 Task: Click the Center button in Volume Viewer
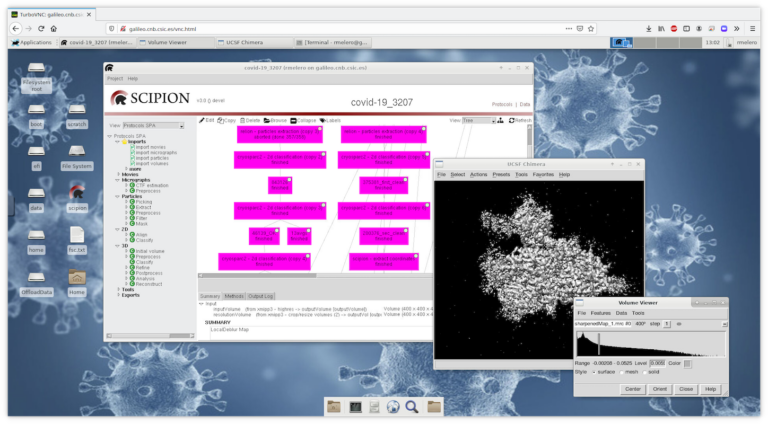632,389
